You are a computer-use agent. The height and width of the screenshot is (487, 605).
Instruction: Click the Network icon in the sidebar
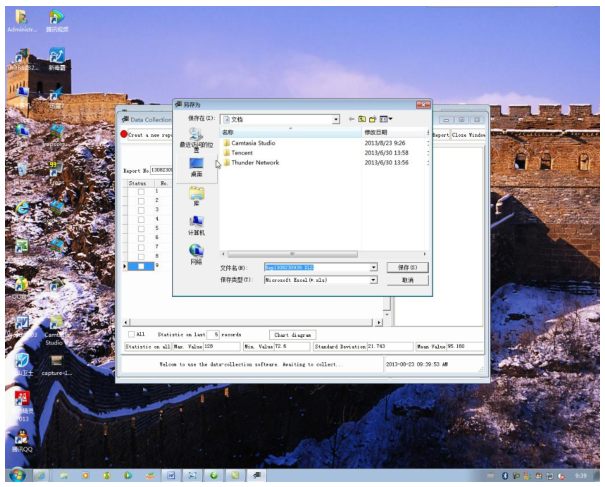[x=196, y=253]
